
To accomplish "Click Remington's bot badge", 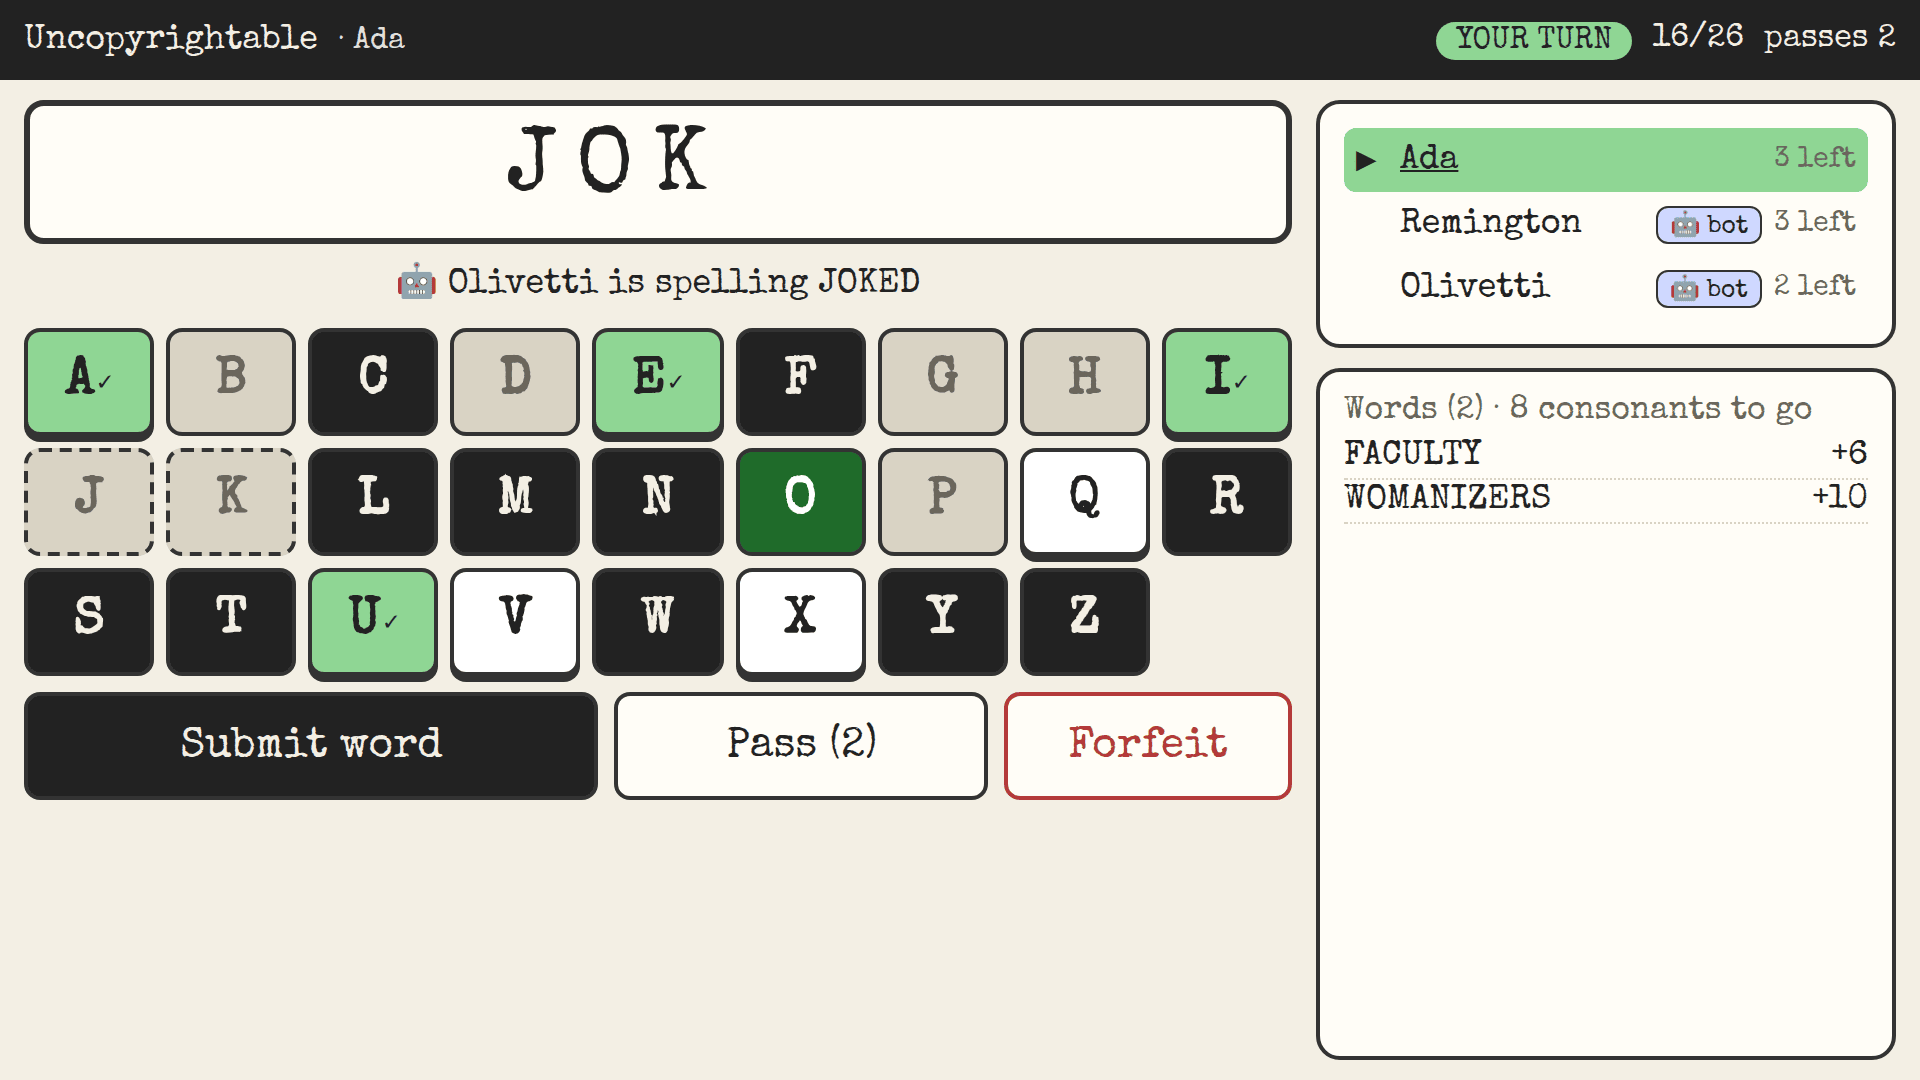I will pyautogui.click(x=1709, y=224).
